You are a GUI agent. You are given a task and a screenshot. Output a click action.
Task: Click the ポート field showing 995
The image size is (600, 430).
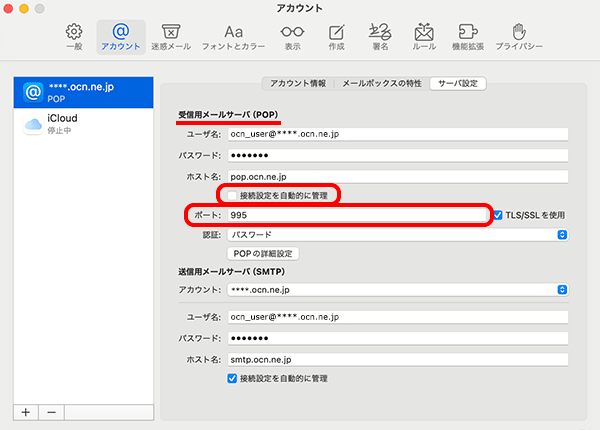click(358, 215)
